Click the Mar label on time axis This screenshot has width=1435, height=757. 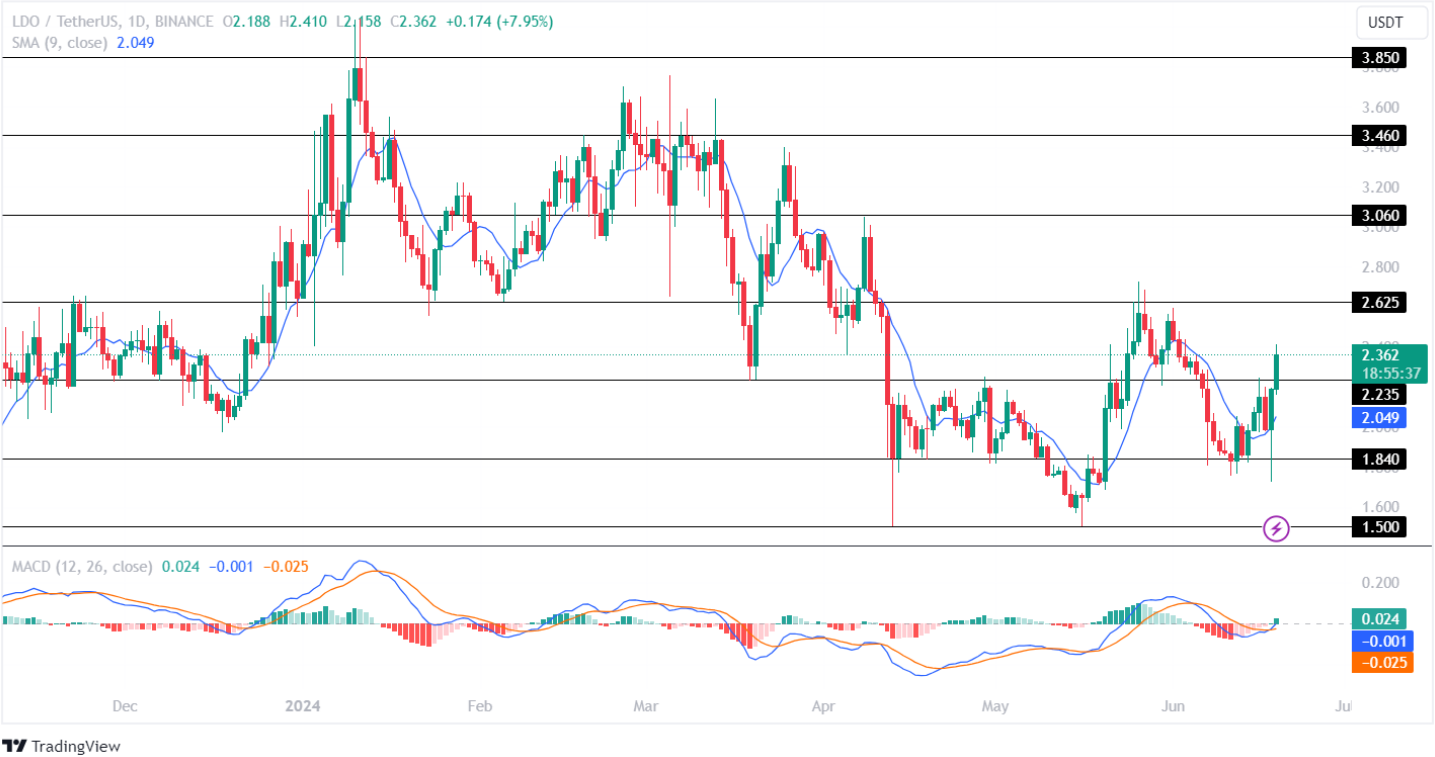tap(646, 706)
